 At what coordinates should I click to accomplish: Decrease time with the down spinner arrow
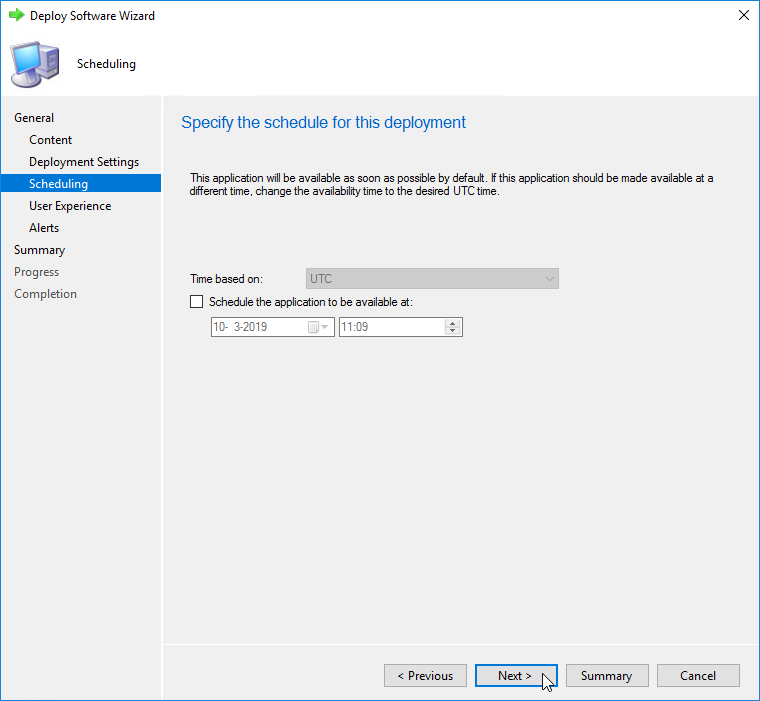(x=453, y=331)
